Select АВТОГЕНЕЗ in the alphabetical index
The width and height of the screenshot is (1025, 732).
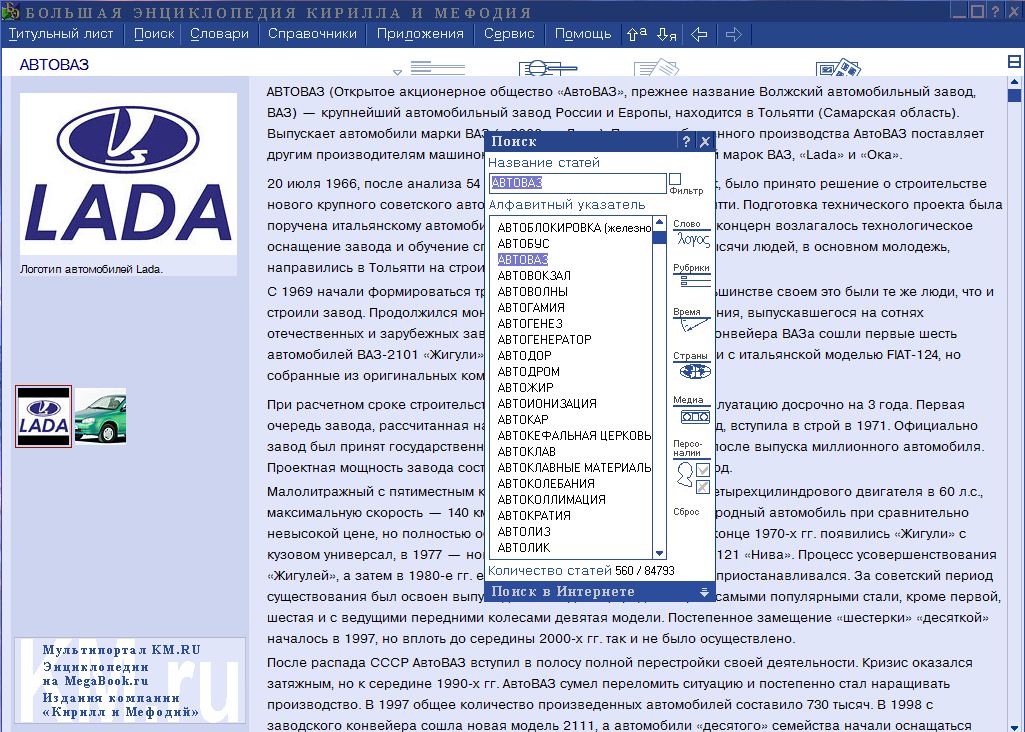[x=529, y=324]
